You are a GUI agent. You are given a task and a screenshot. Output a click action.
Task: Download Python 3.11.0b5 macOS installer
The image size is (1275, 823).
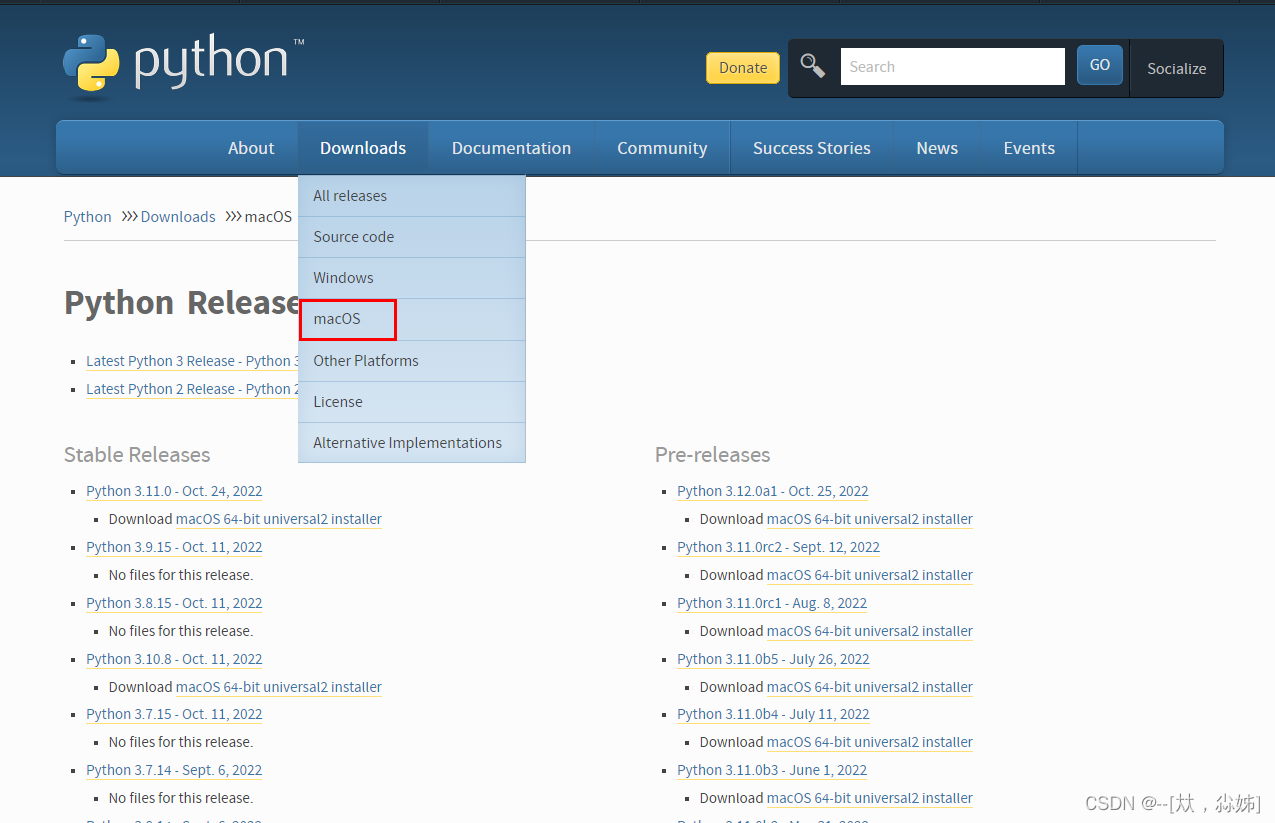tap(870, 687)
